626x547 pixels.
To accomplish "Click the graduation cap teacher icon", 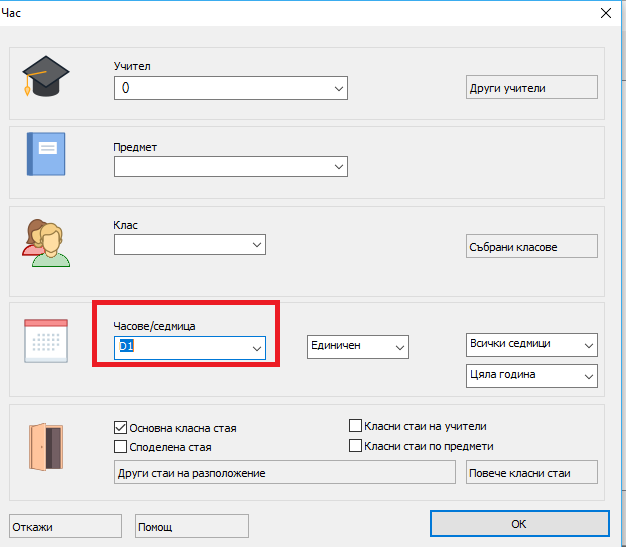I will pyautogui.click(x=46, y=76).
